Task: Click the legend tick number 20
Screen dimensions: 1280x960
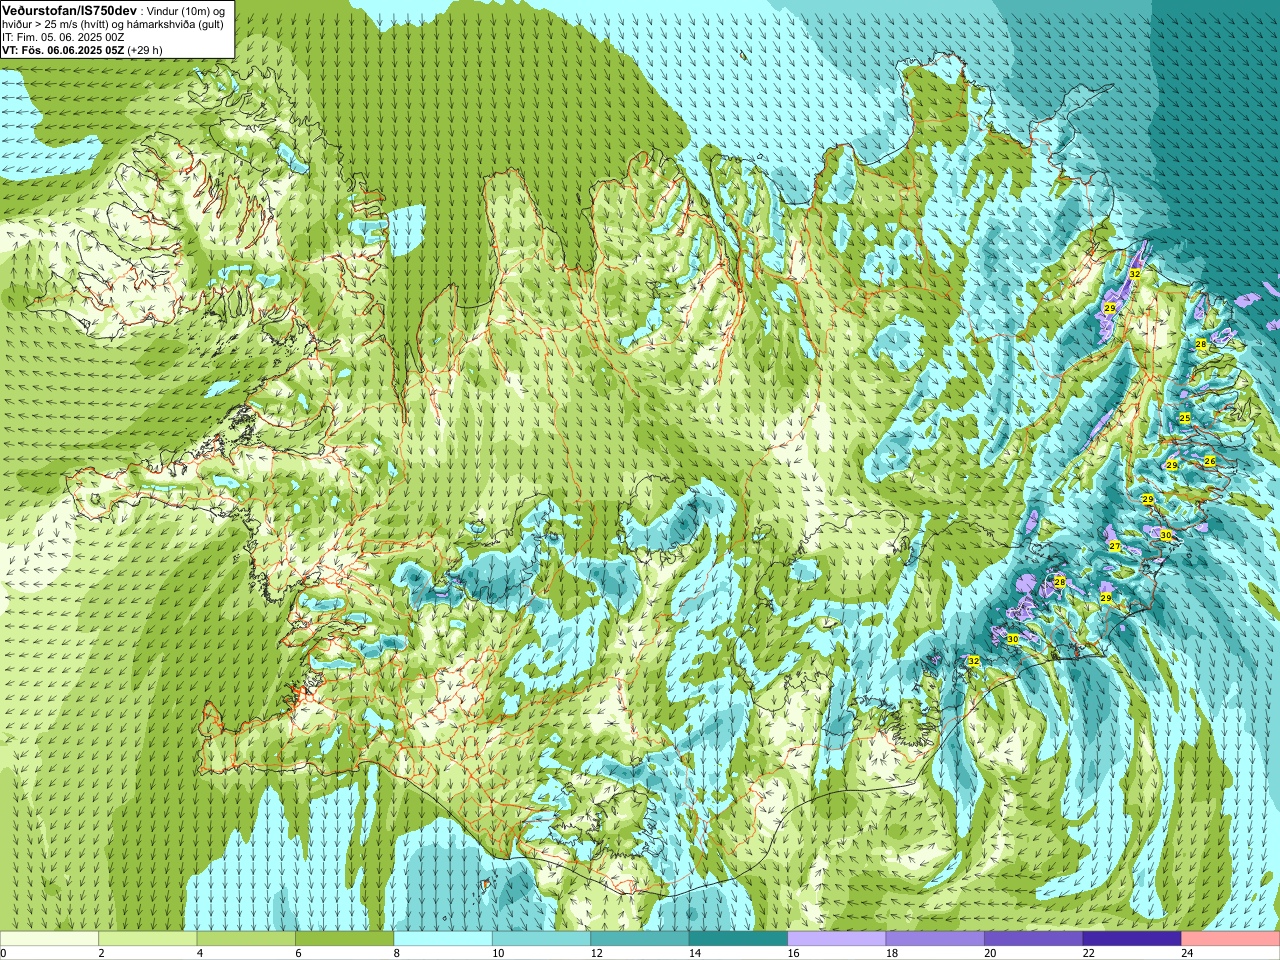Action: point(990,953)
